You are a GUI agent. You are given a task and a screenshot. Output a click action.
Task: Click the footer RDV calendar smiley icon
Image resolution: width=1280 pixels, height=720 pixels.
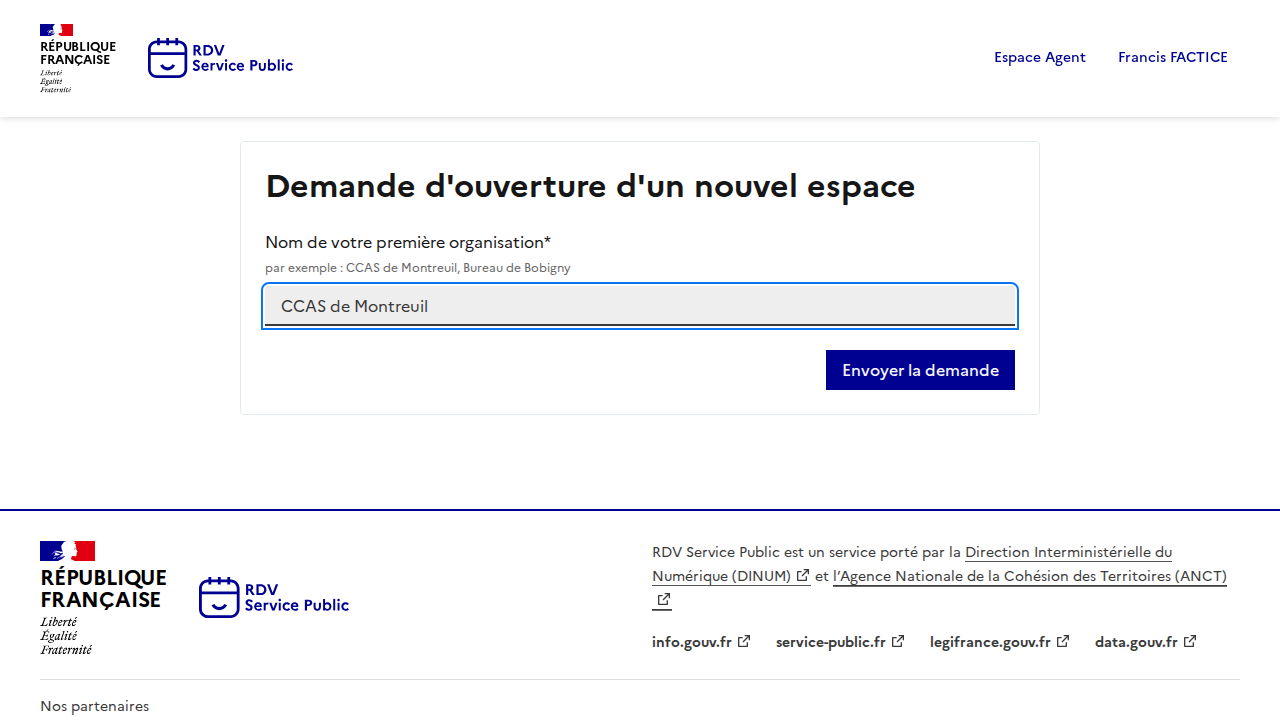219,597
